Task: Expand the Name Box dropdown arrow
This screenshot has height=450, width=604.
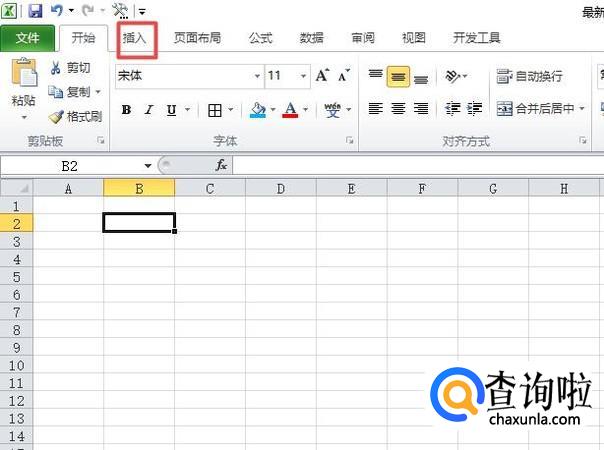Action: pyautogui.click(x=148, y=166)
